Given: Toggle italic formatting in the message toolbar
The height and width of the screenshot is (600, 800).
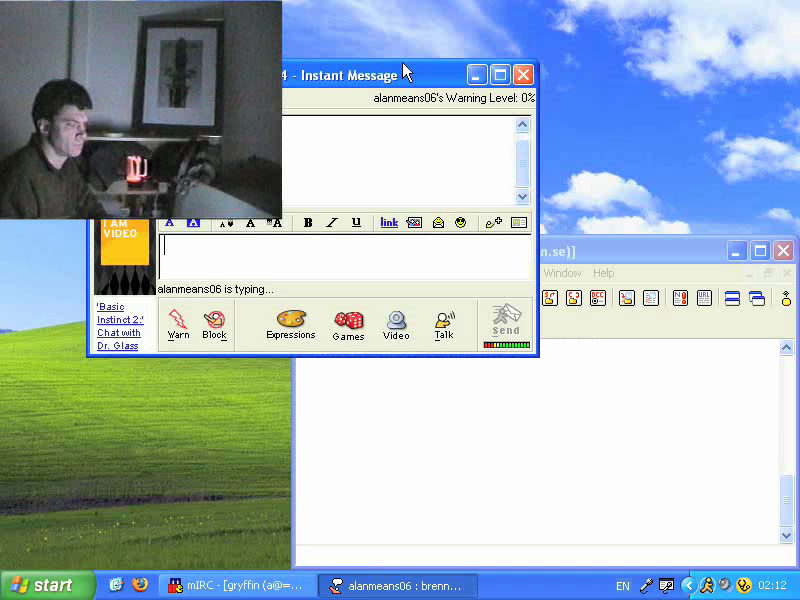Looking at the screenshot, I should pos(332,223).
